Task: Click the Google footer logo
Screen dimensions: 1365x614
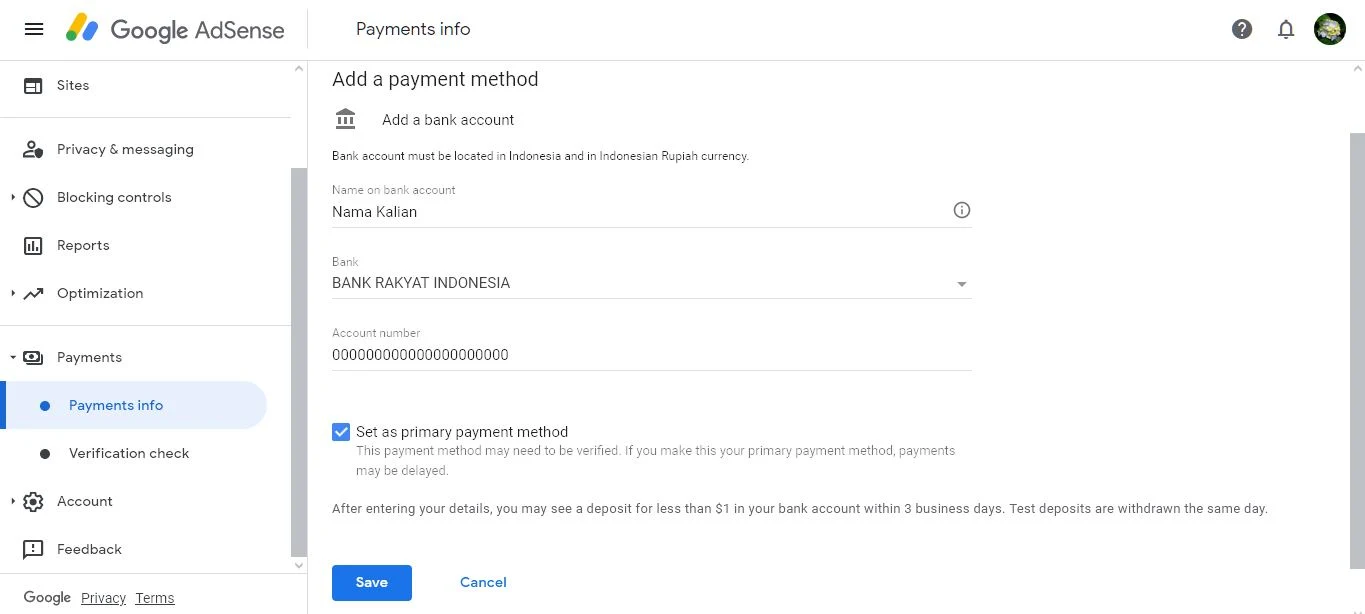Action: (x=47, y=597)
